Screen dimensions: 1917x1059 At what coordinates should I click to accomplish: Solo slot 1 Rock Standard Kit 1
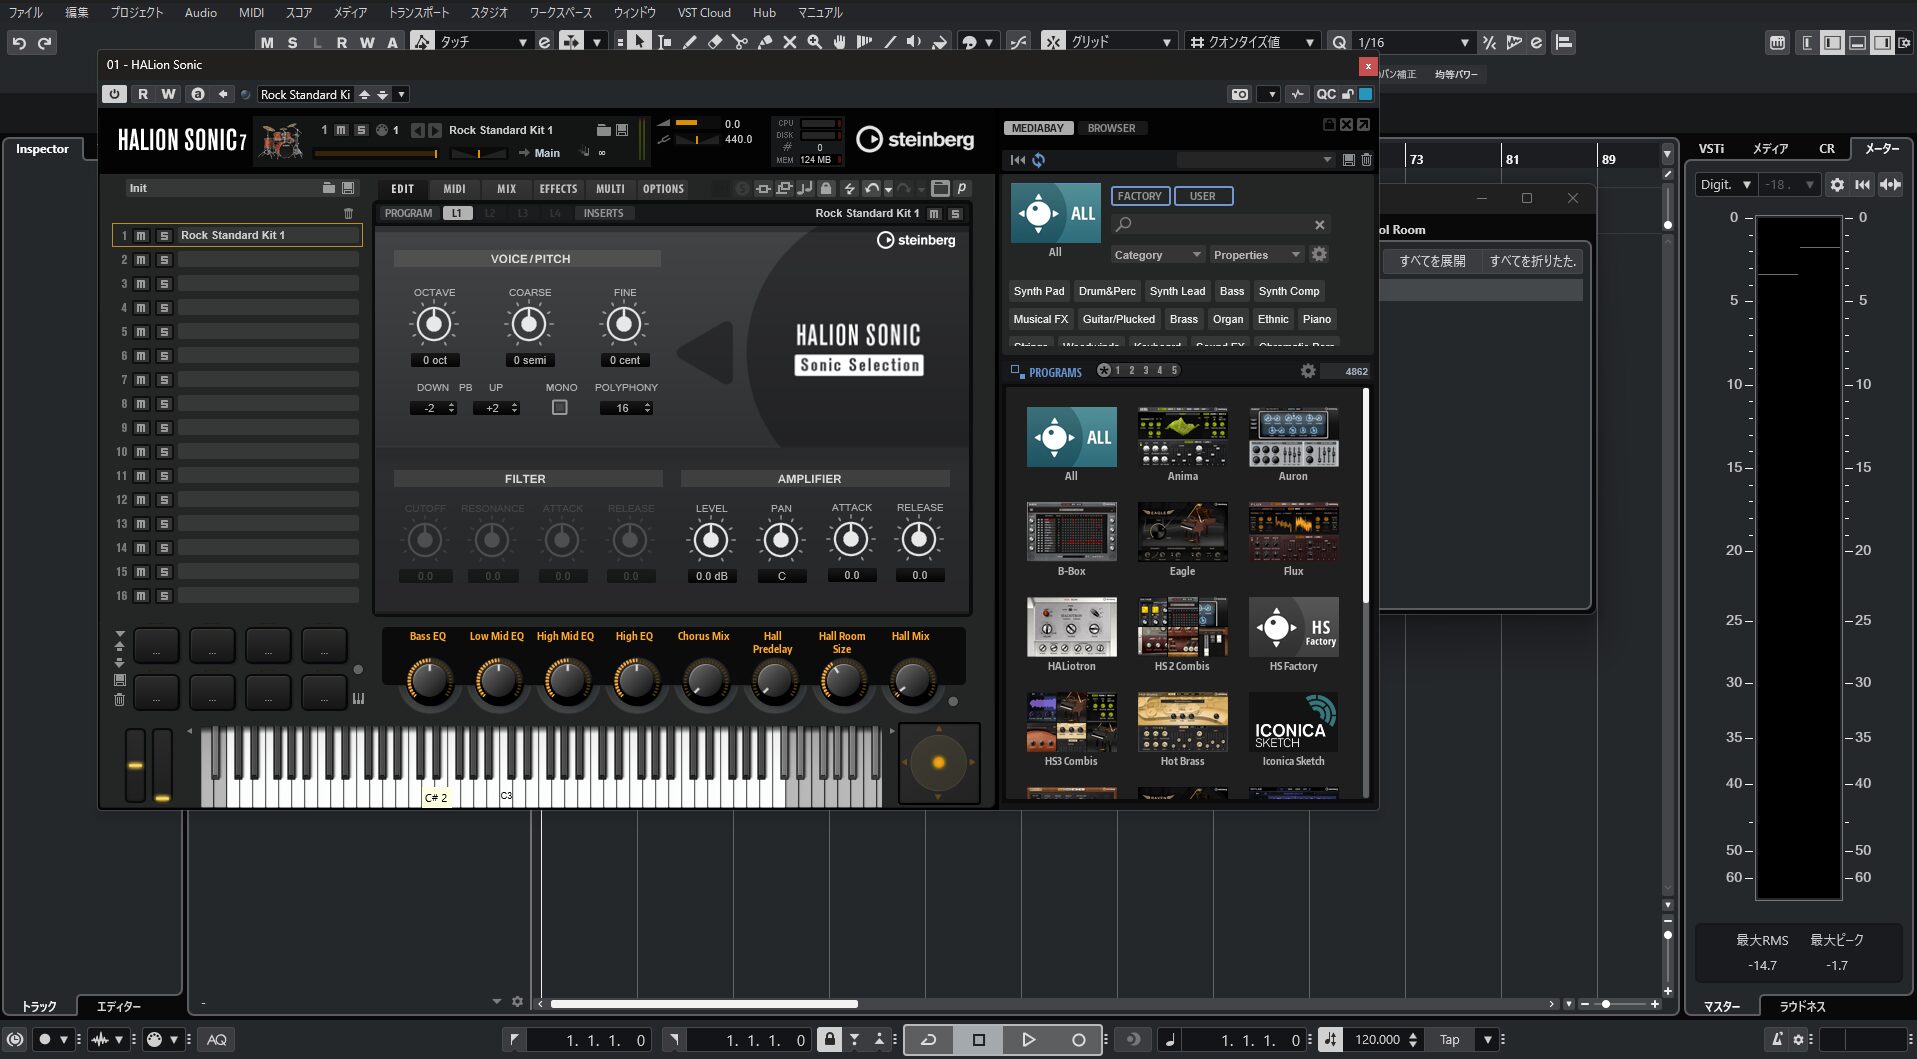164,236
